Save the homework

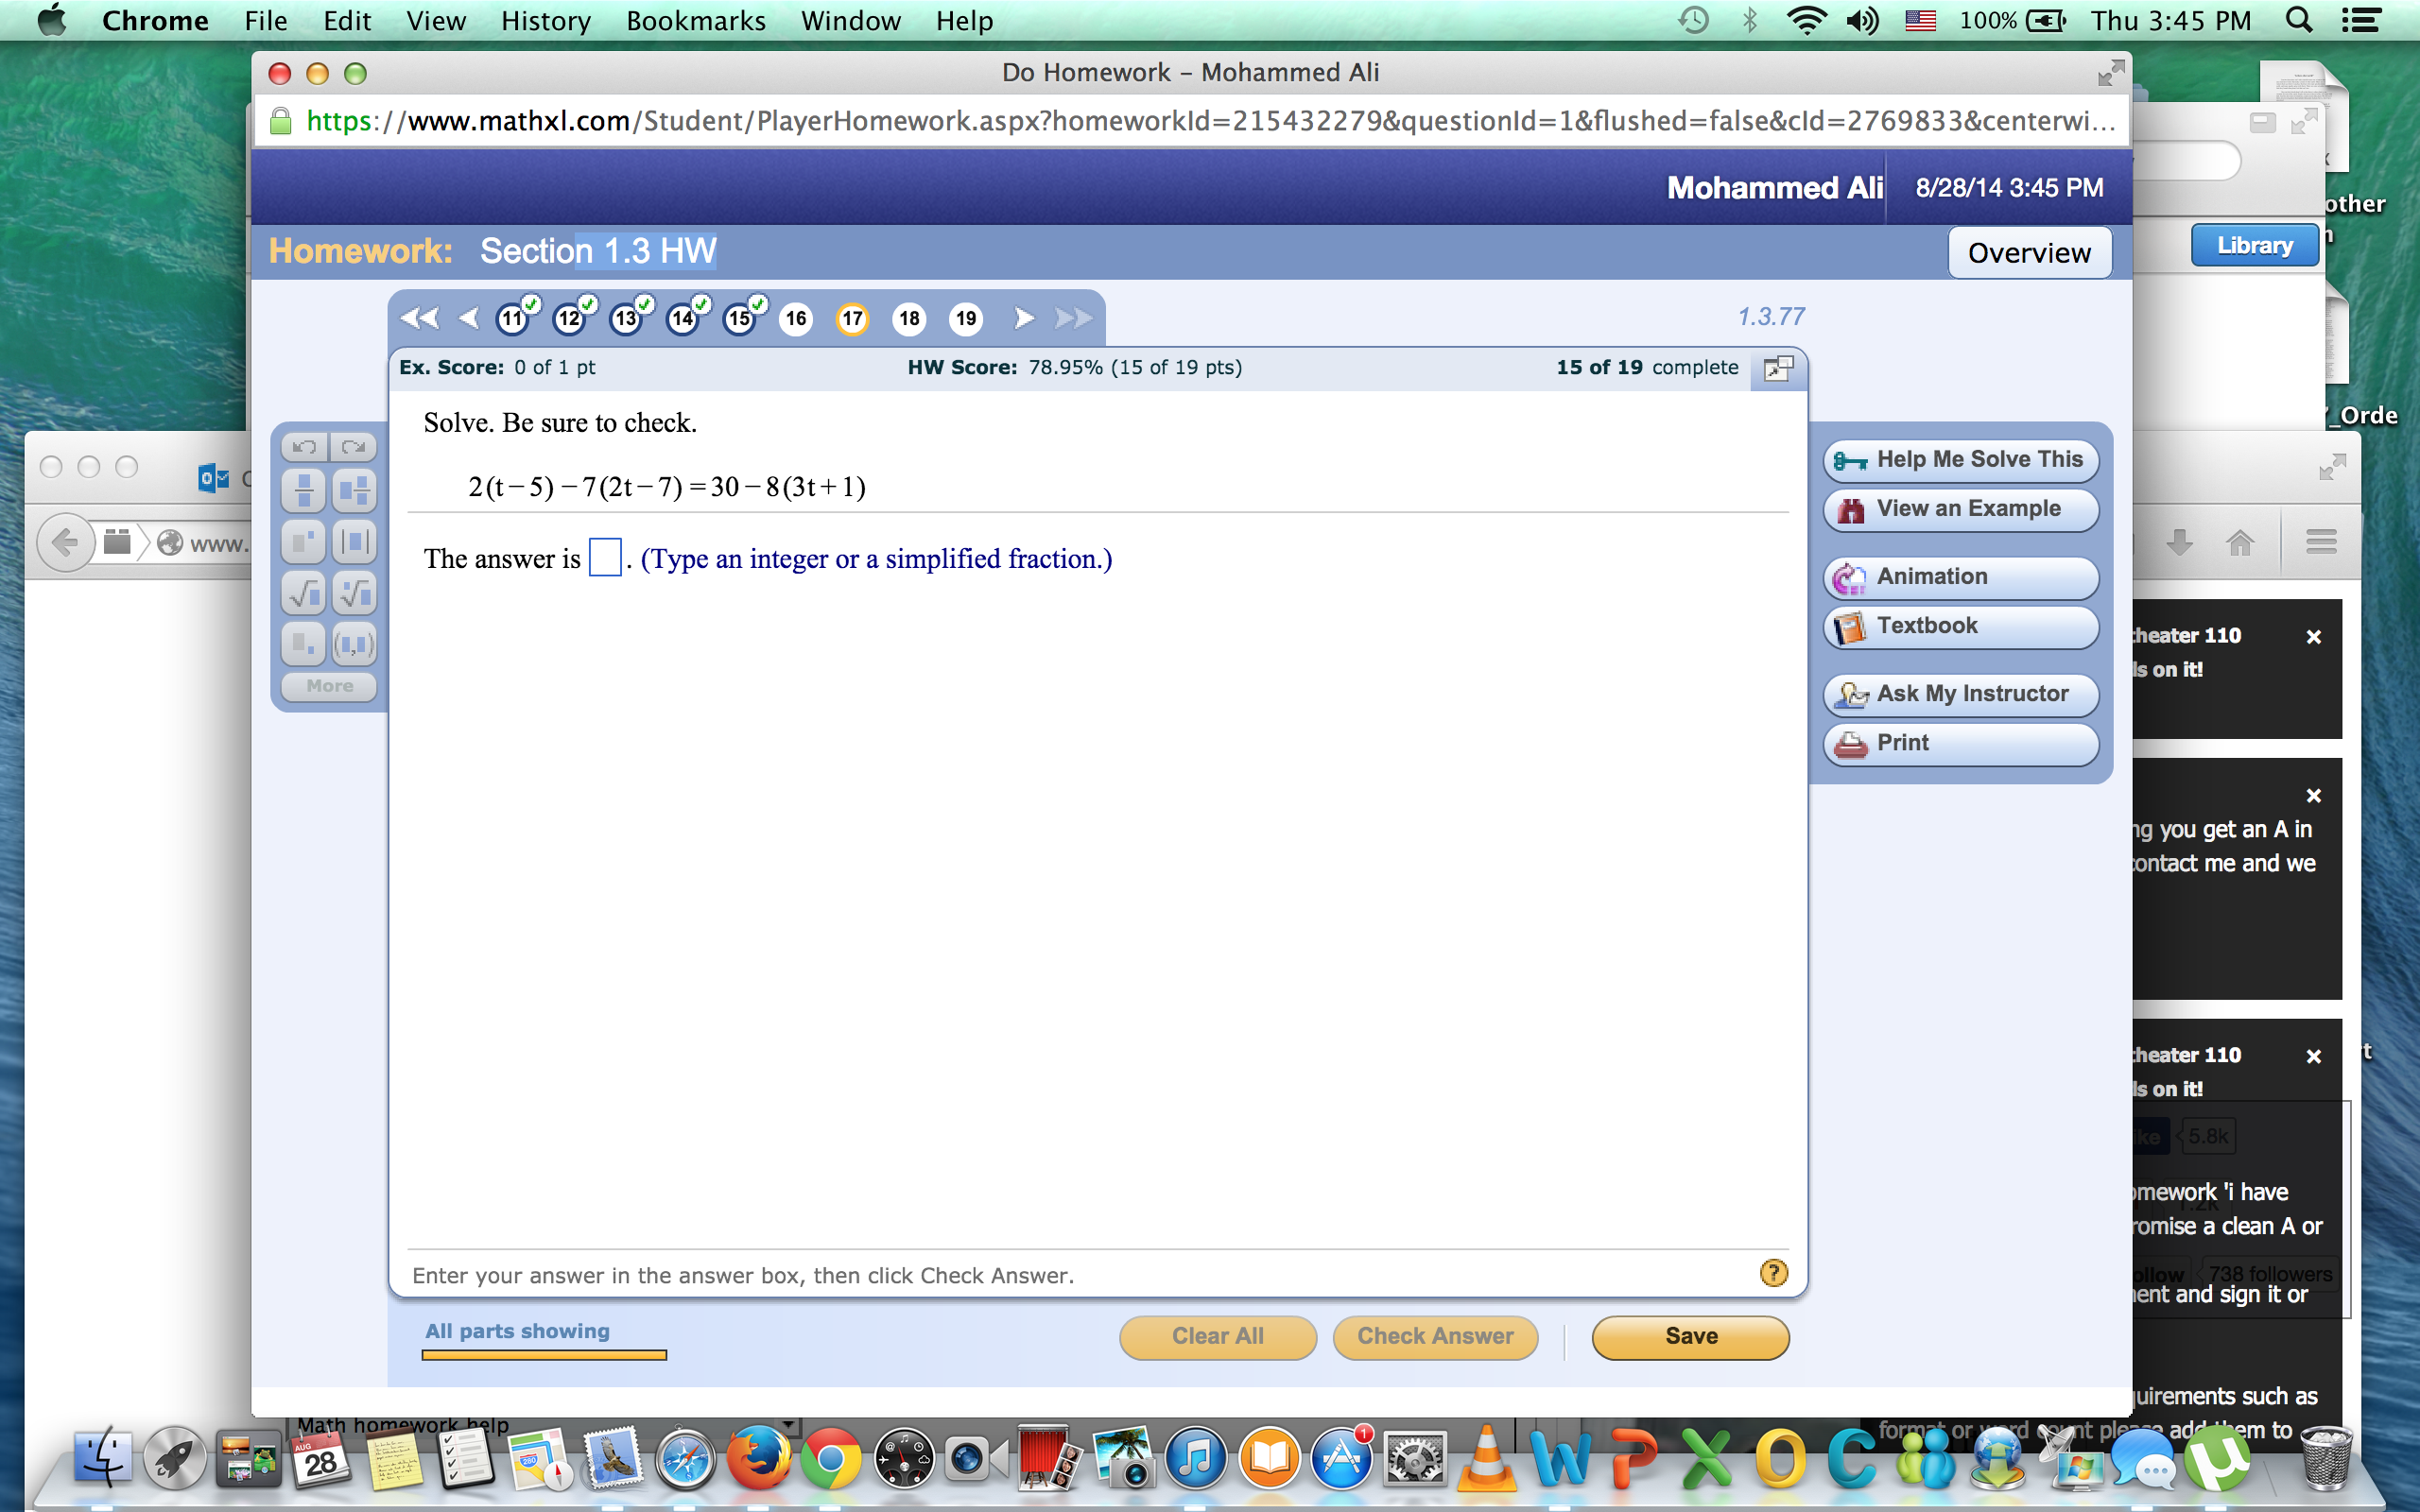(1690, 1337)
